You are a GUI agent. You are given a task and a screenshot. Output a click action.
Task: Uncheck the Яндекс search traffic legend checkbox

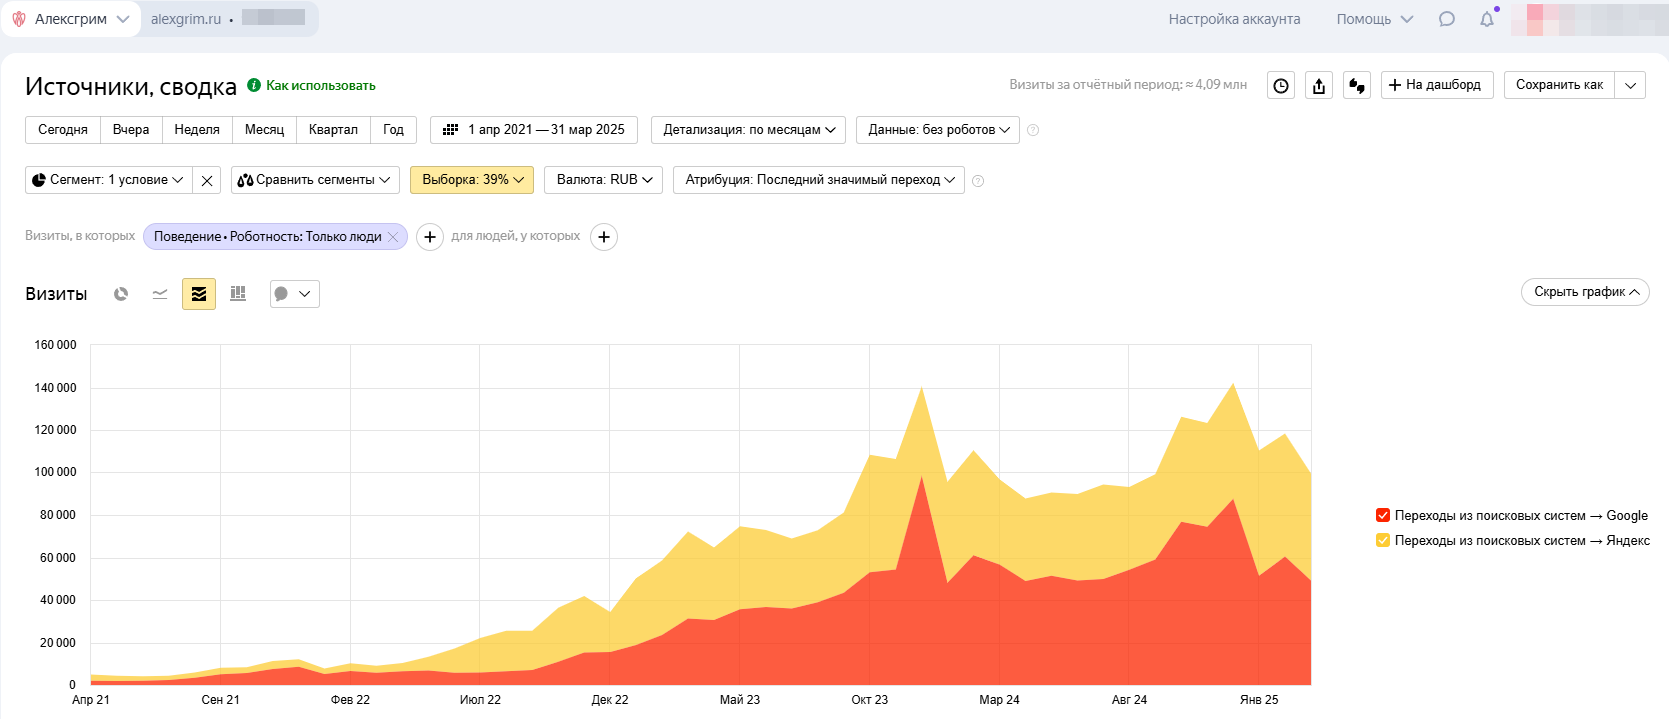(1383, 541)
